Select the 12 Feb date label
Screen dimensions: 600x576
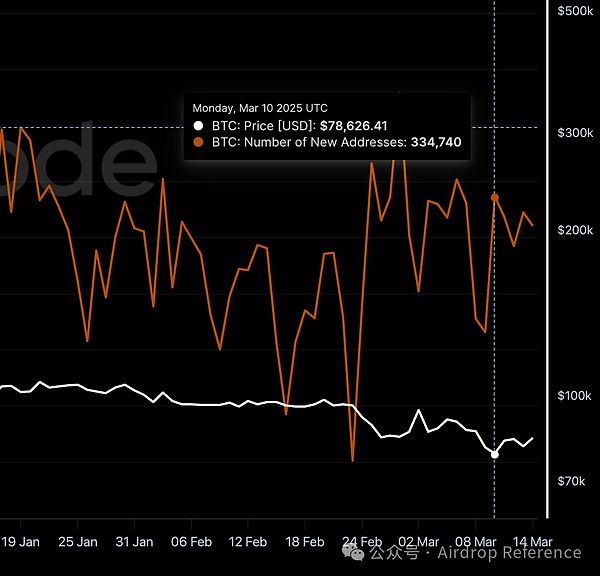click(248, 542)
